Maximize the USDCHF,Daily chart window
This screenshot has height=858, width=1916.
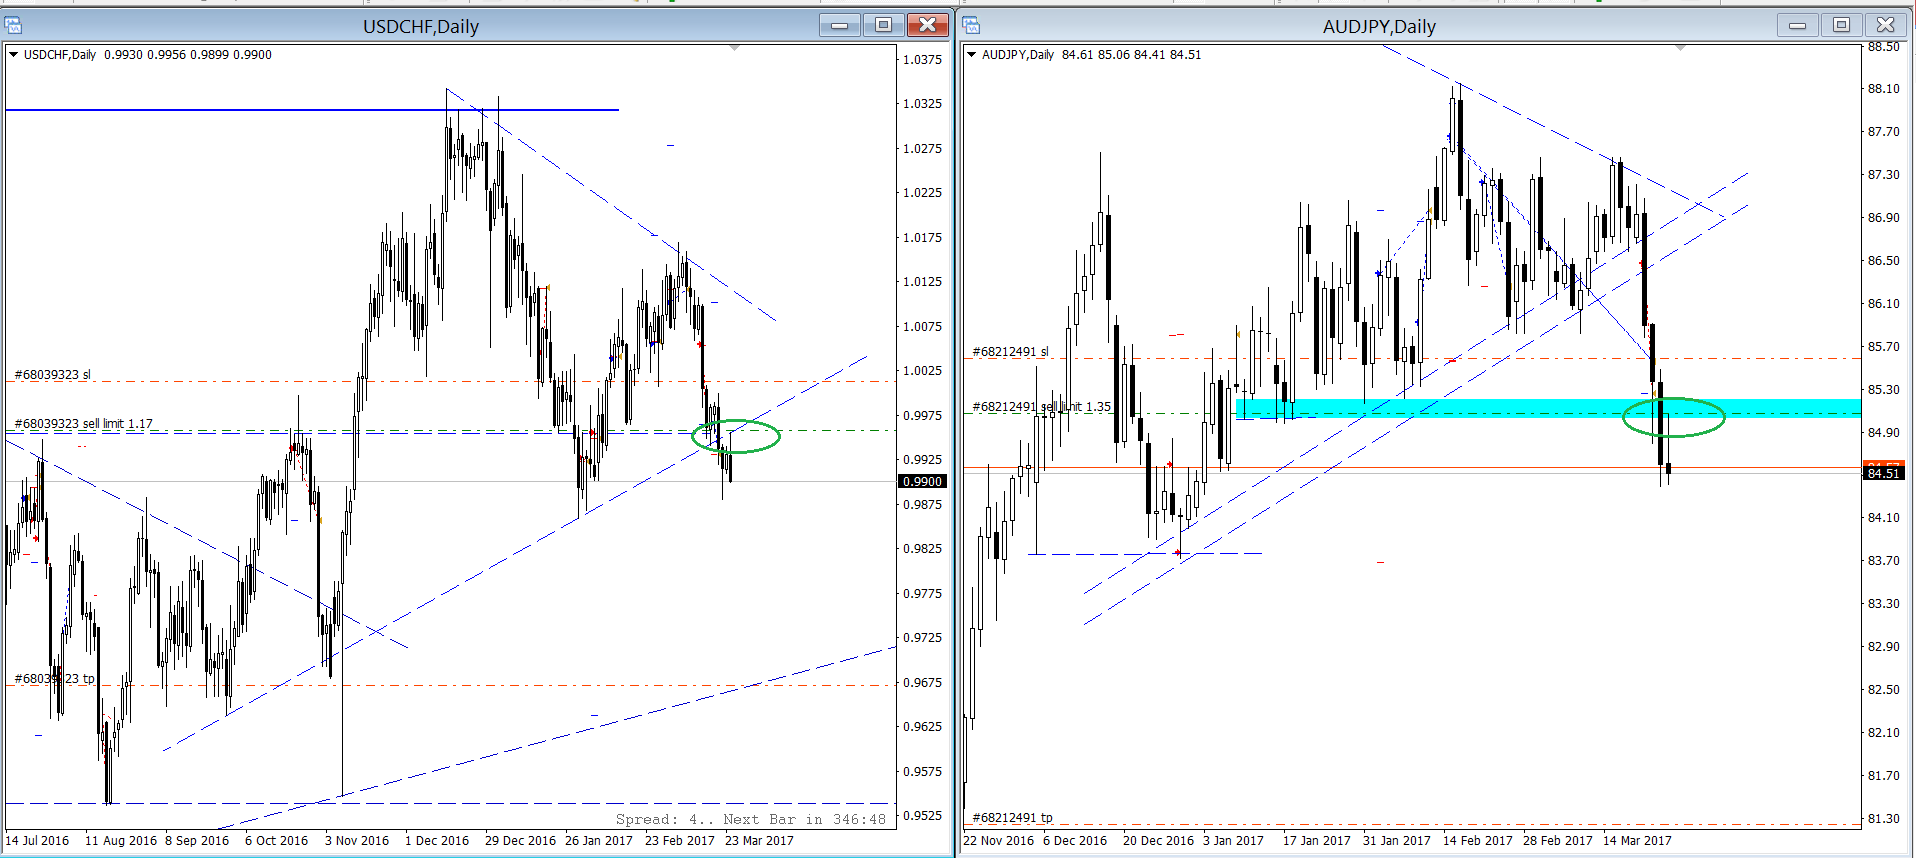pyautogui.click(x=884, y=25)
